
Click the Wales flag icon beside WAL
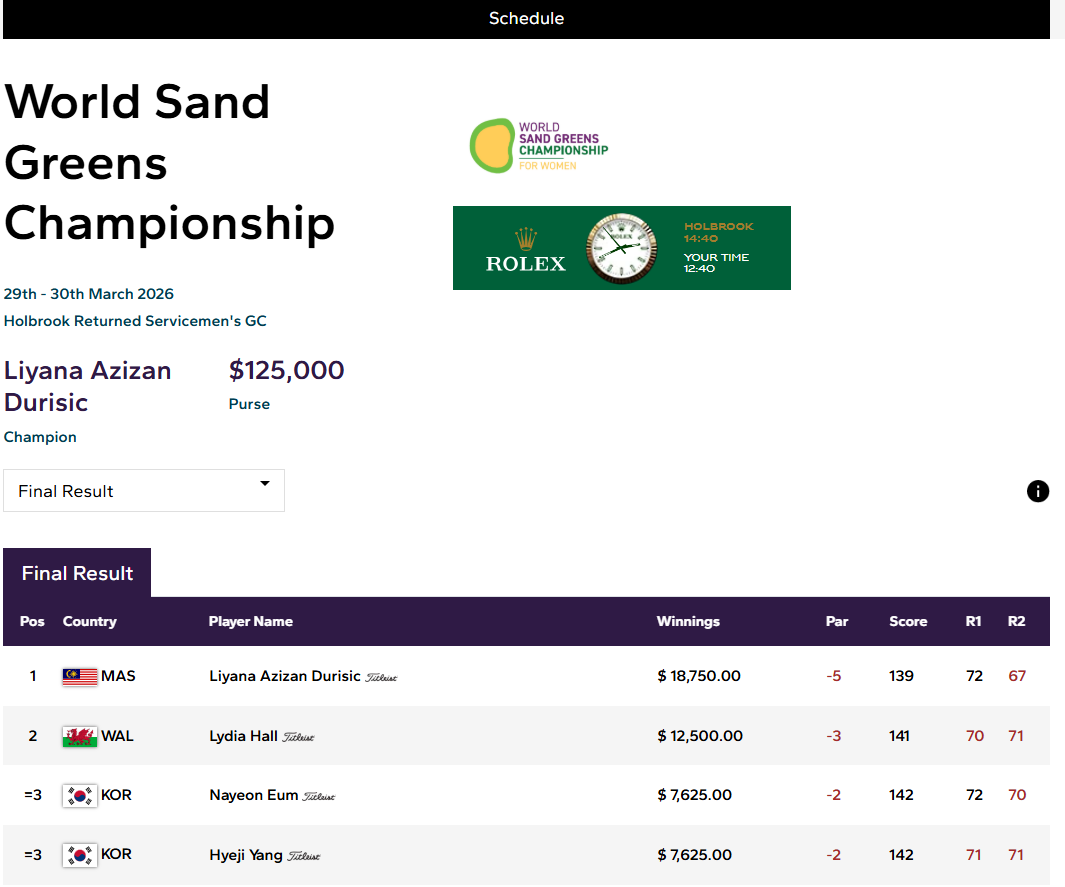click(x=79, y=737)
